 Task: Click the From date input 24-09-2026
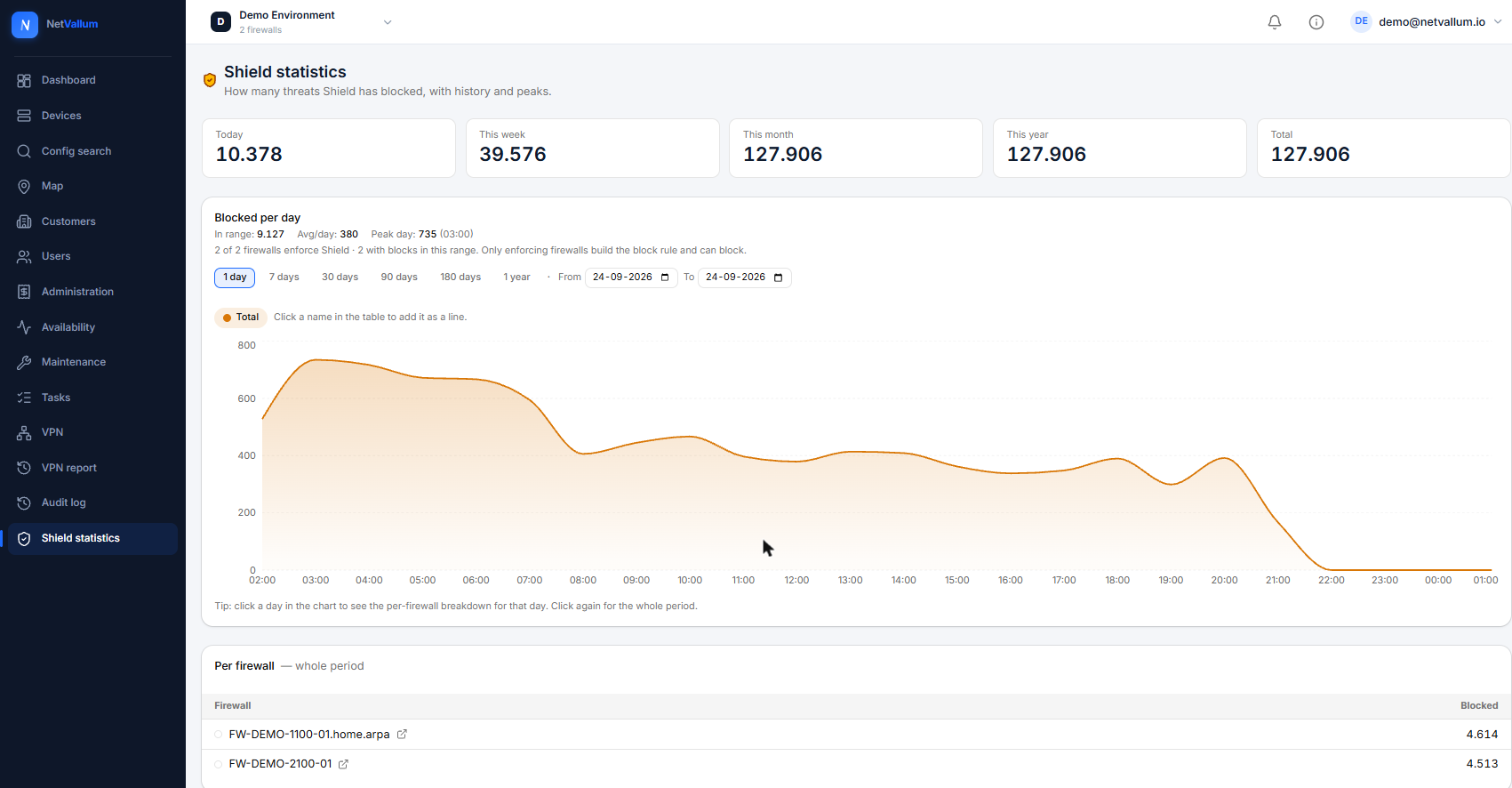point(632,277)
